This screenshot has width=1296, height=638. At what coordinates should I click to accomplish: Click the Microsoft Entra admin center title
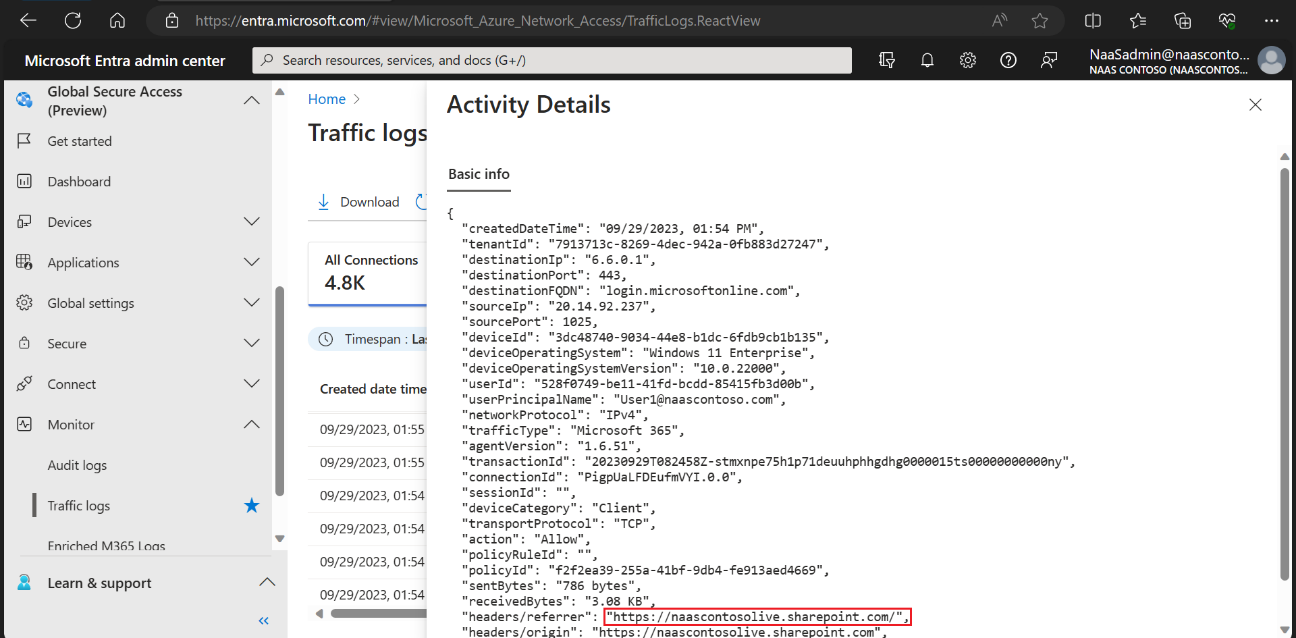click(x=125, y=60)
